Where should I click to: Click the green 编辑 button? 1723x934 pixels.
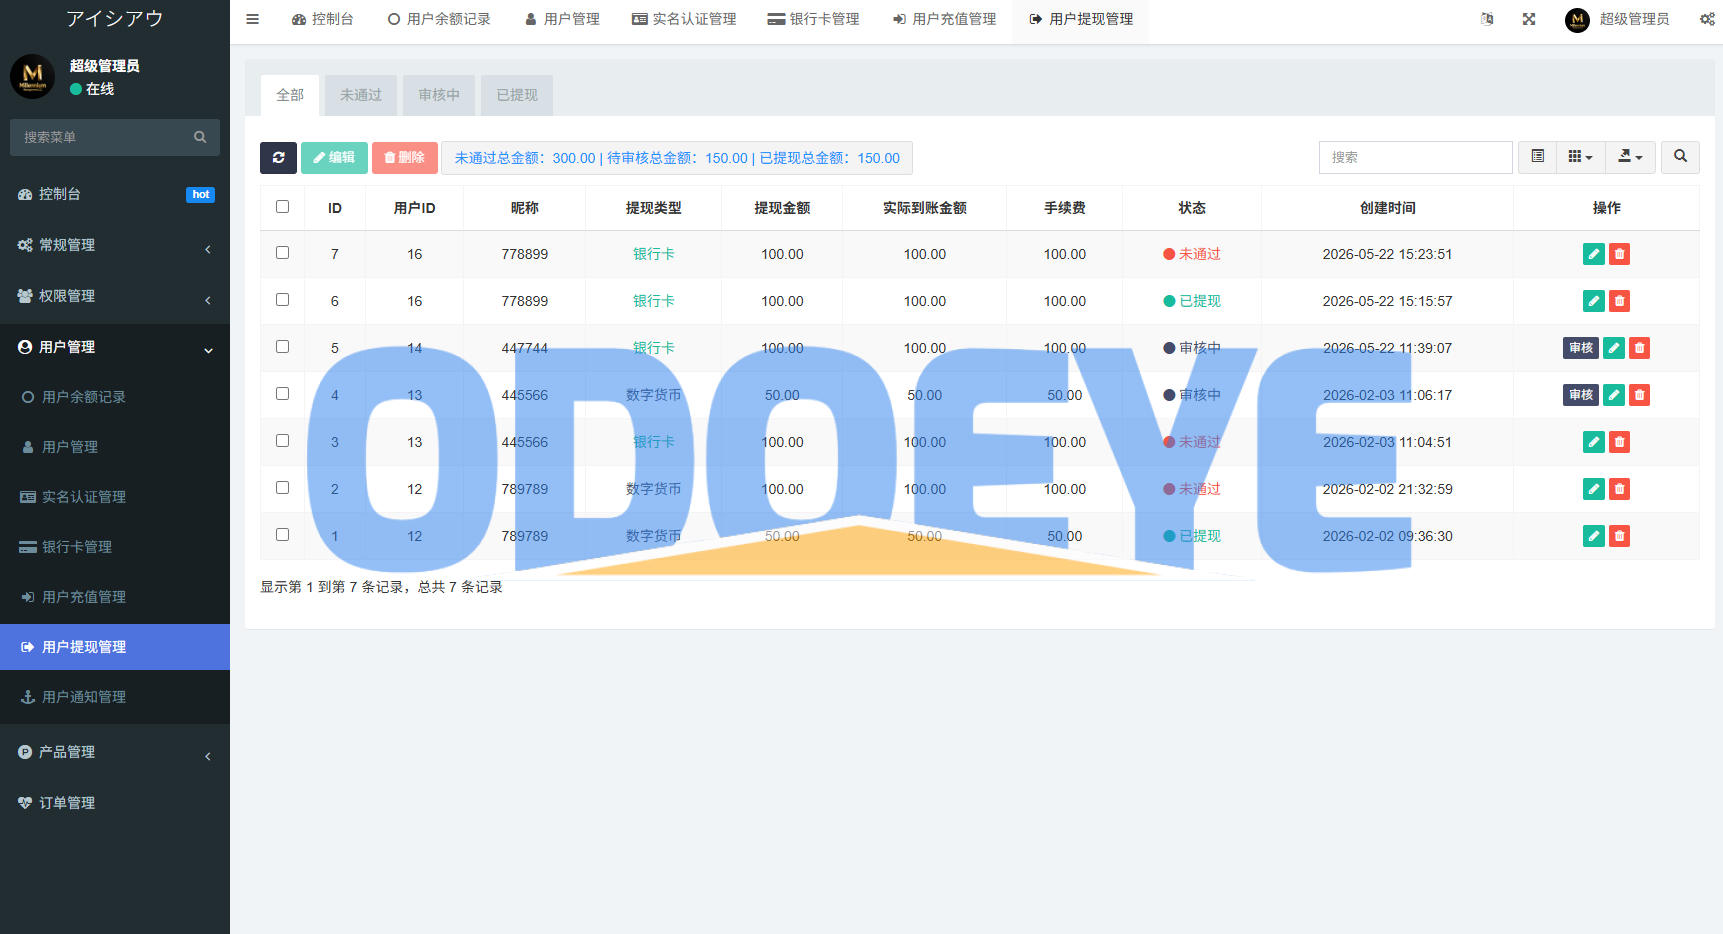[x=334, y=157]
